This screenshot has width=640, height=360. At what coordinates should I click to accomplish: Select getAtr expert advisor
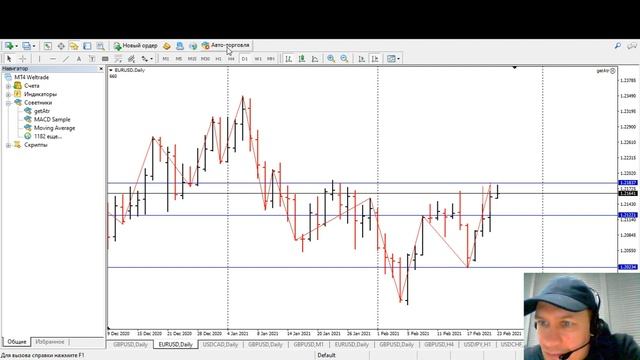pos(42,111)
